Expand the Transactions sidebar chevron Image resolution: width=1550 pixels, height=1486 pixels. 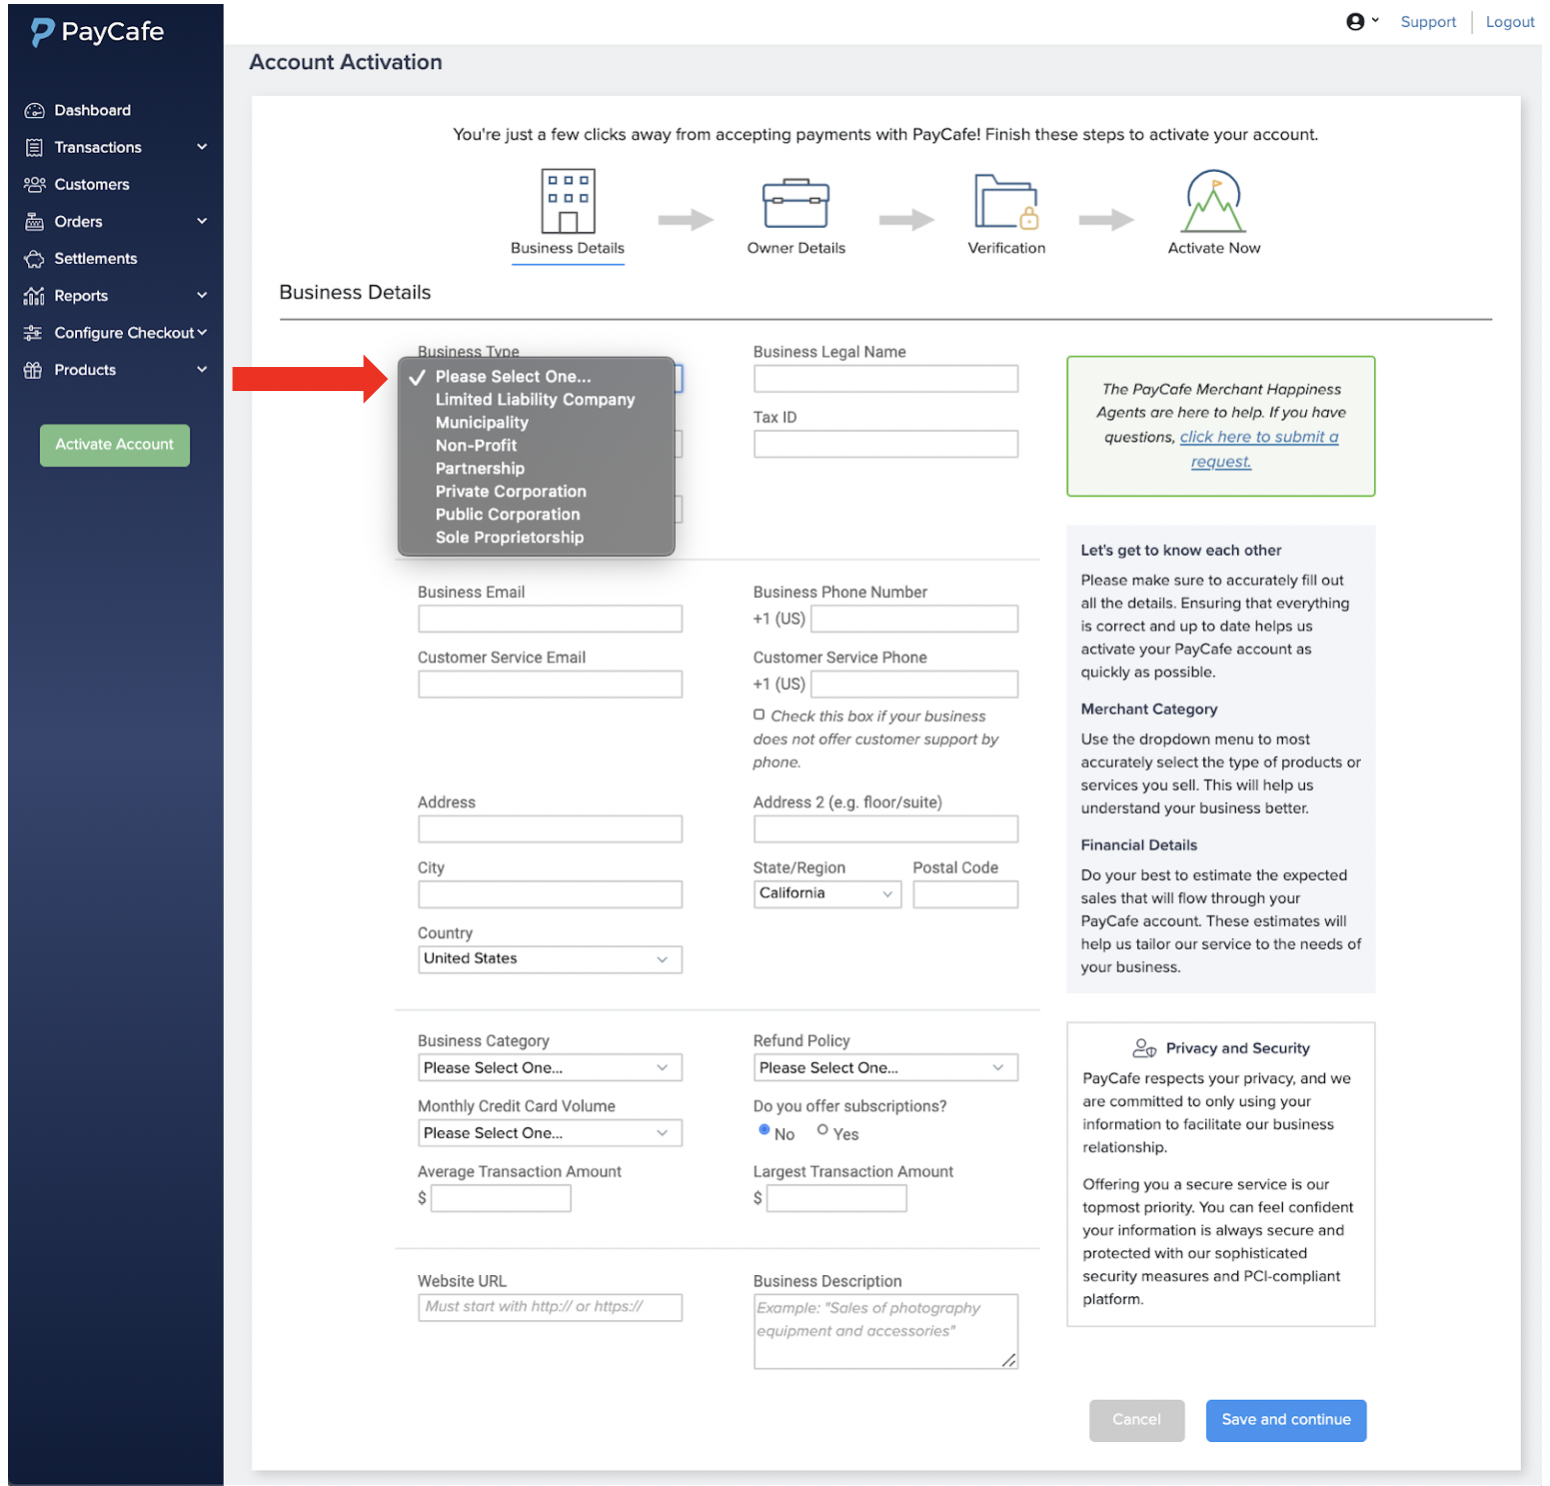(202, 147)
